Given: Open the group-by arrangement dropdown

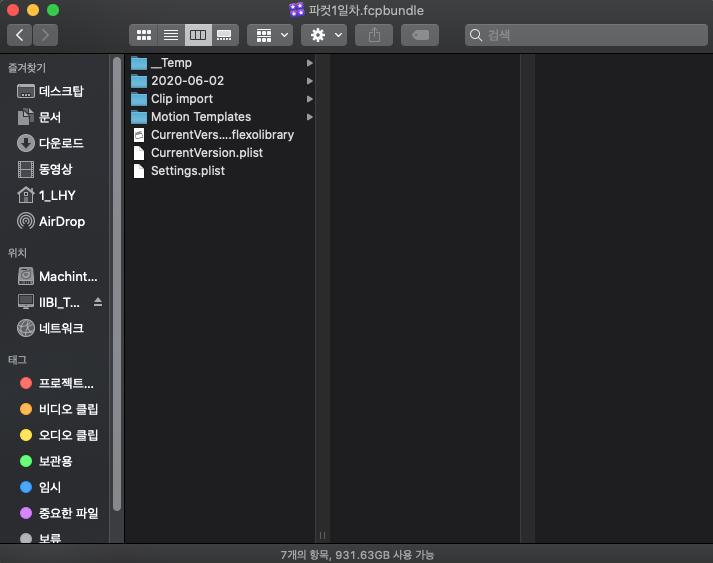Looking at the screenshot, I should click(270, 35).
